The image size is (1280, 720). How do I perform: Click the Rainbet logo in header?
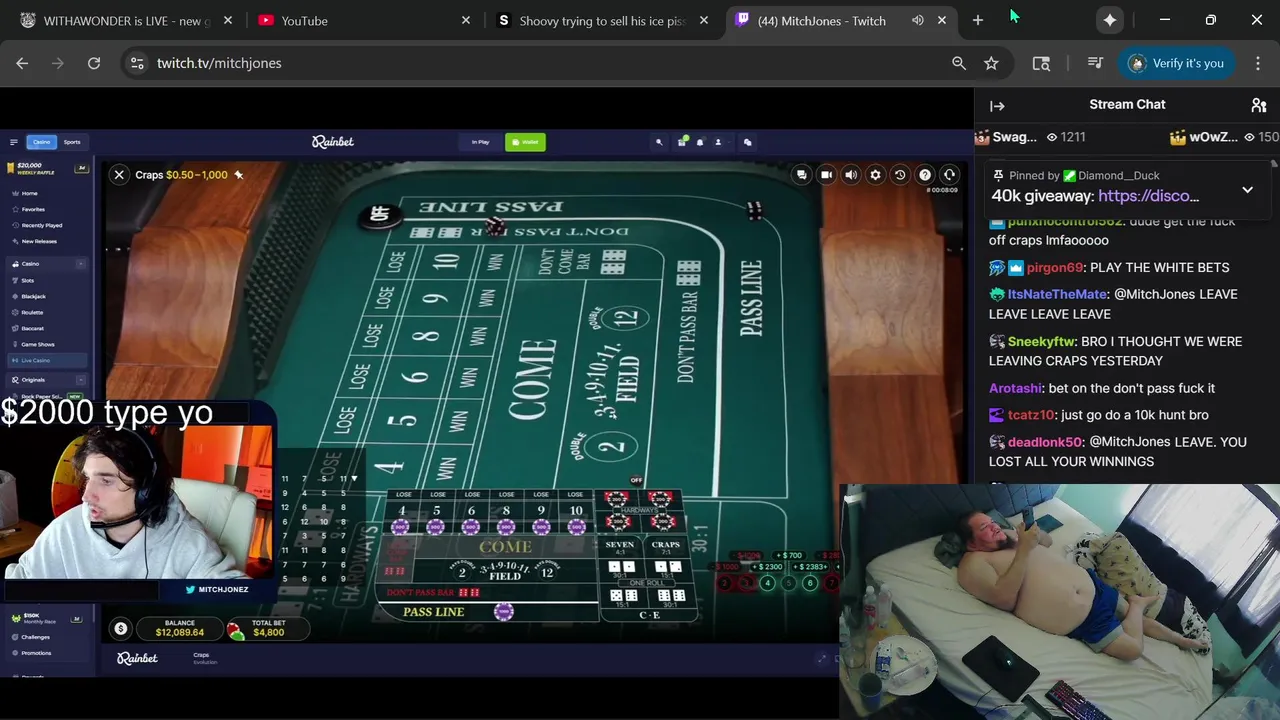333,142
